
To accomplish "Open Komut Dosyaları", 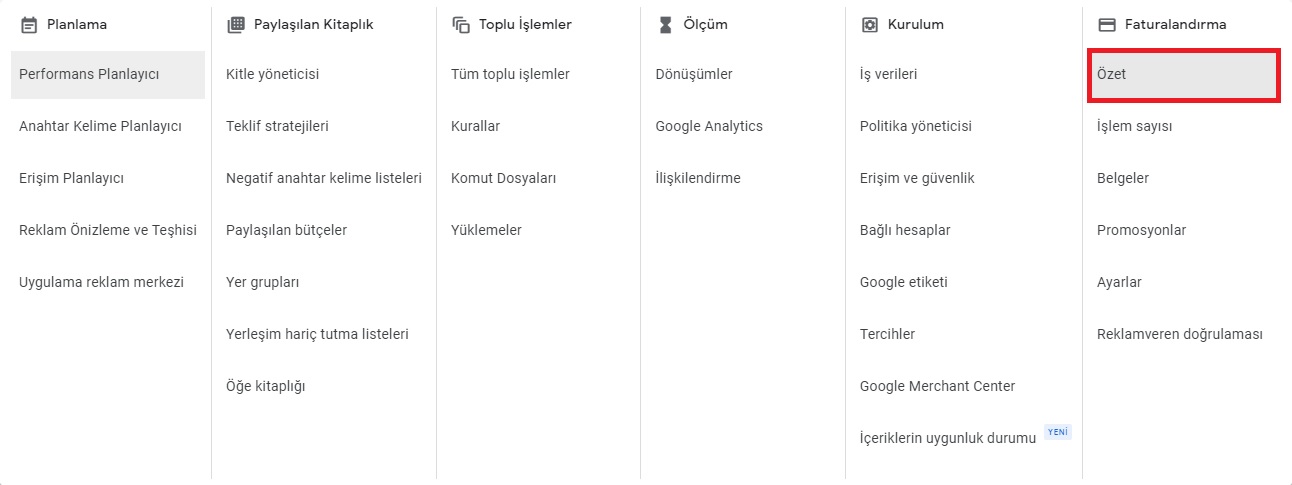I will 503,178.
